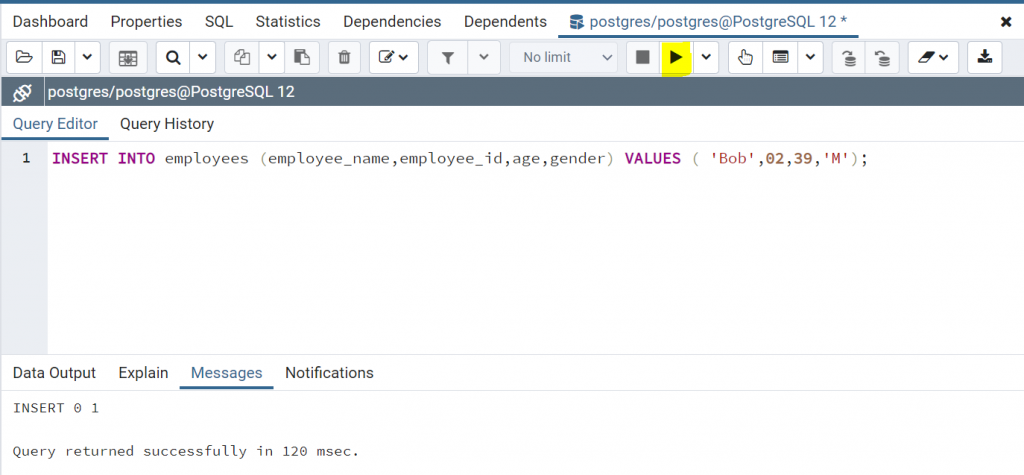1024x475 pixels.
Task: Select the Messages tab
Action: point(227,373)
